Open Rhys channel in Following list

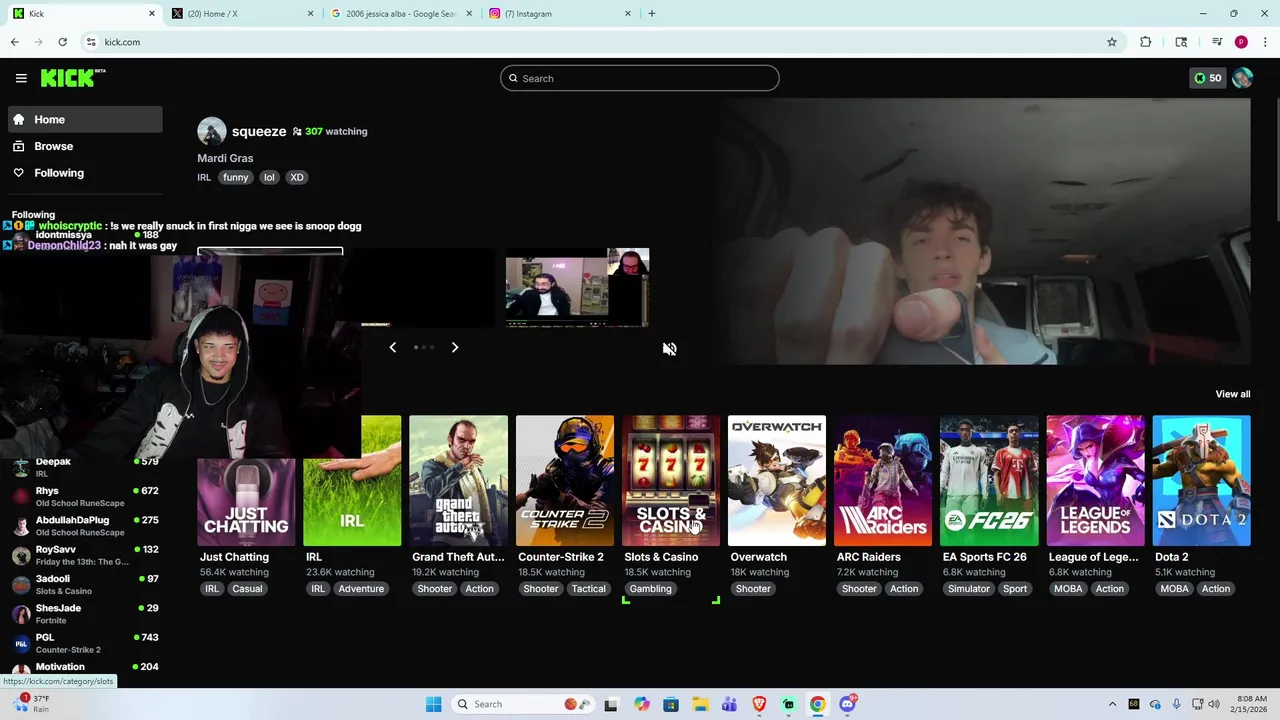click(x=85, y=497)
